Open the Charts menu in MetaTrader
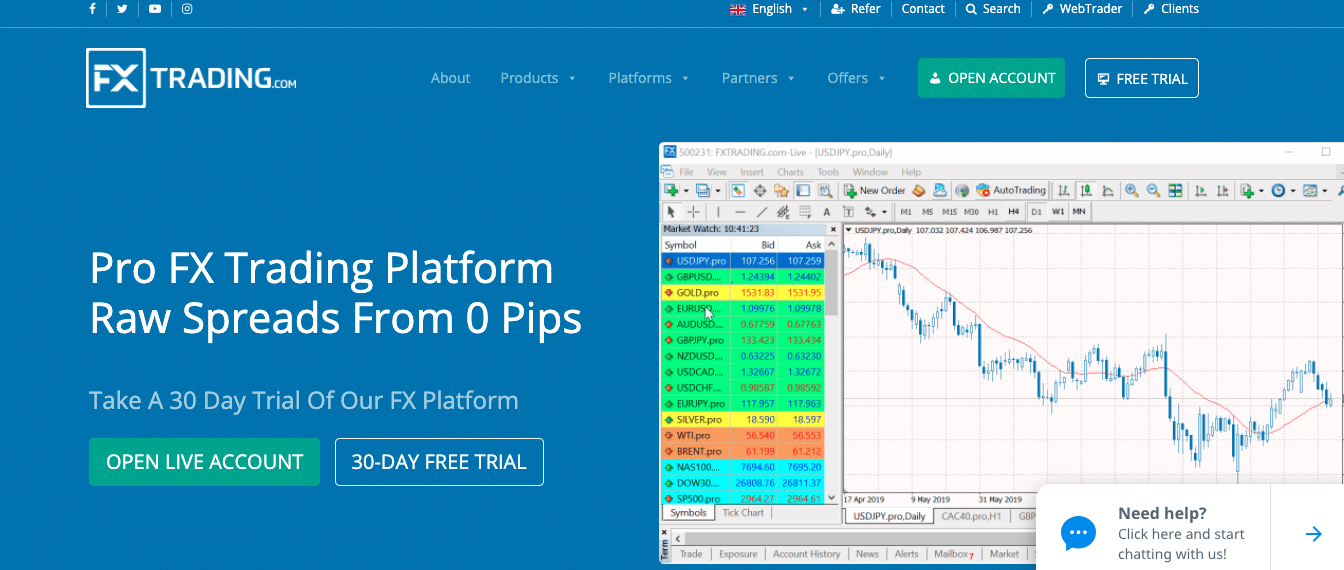Image resolution: width=1344 pixels, height=570 pixels. [790, 172]
